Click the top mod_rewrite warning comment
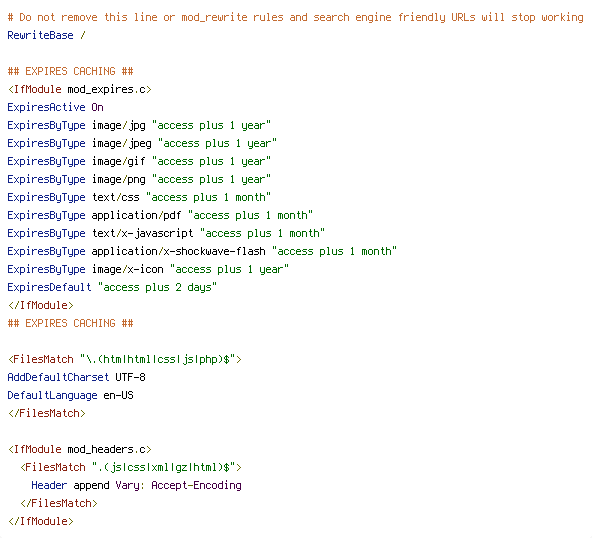The image size is (592, 538). click(296, 17)
